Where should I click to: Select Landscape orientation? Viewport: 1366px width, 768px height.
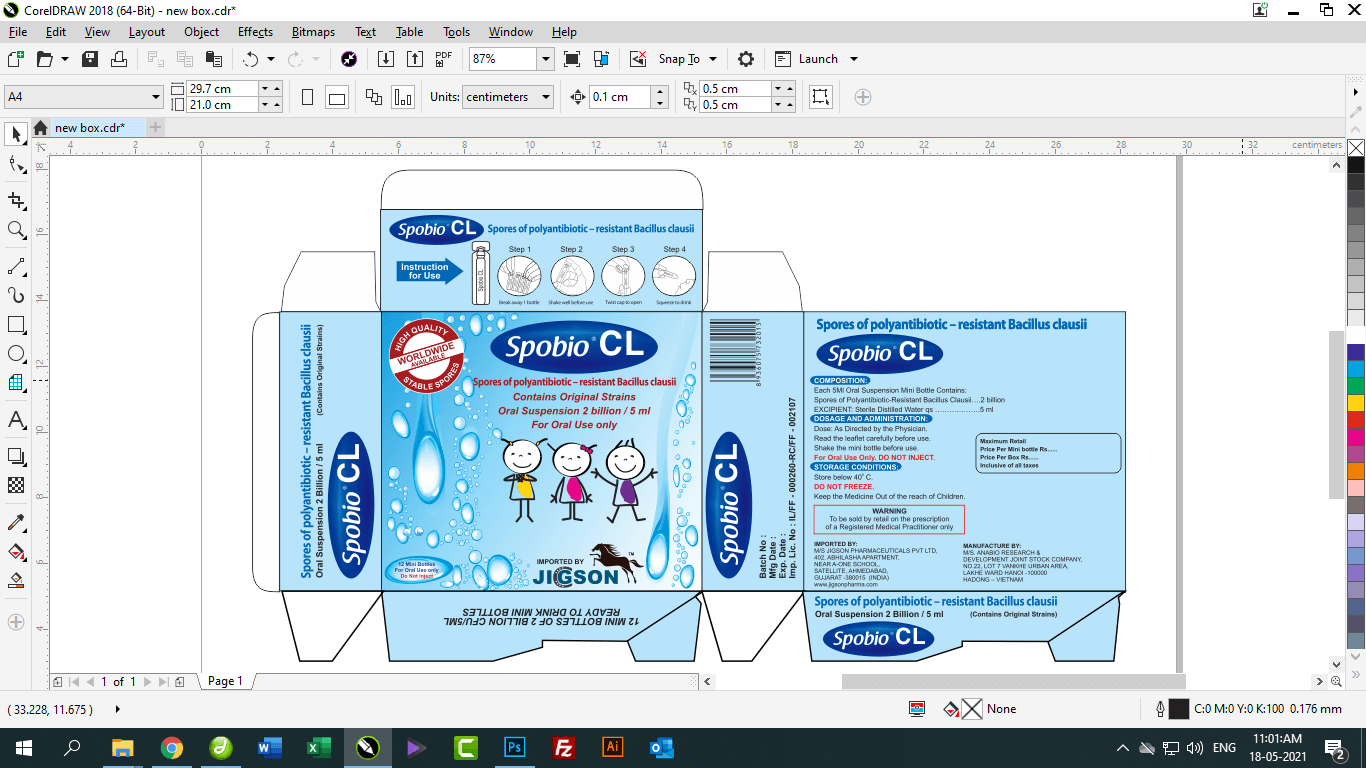[x=337, y=97]
